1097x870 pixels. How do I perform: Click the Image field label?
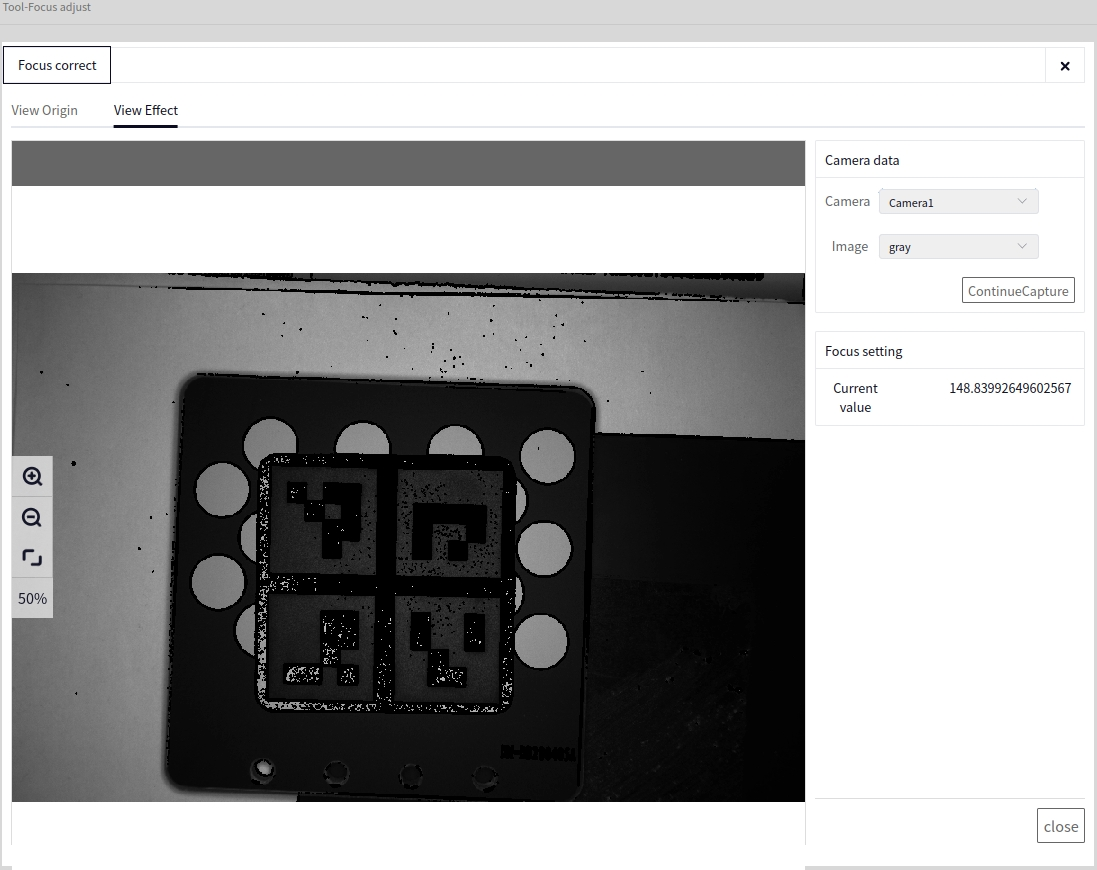click(x=849, y=246)
